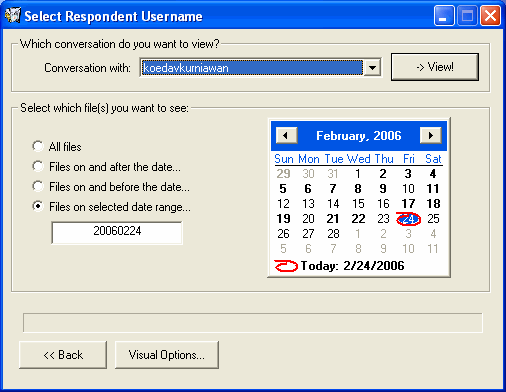The width and height of the screenshot is (506, 392).
Task: Select February 22 in the calendar
Action: pos(358,219)
